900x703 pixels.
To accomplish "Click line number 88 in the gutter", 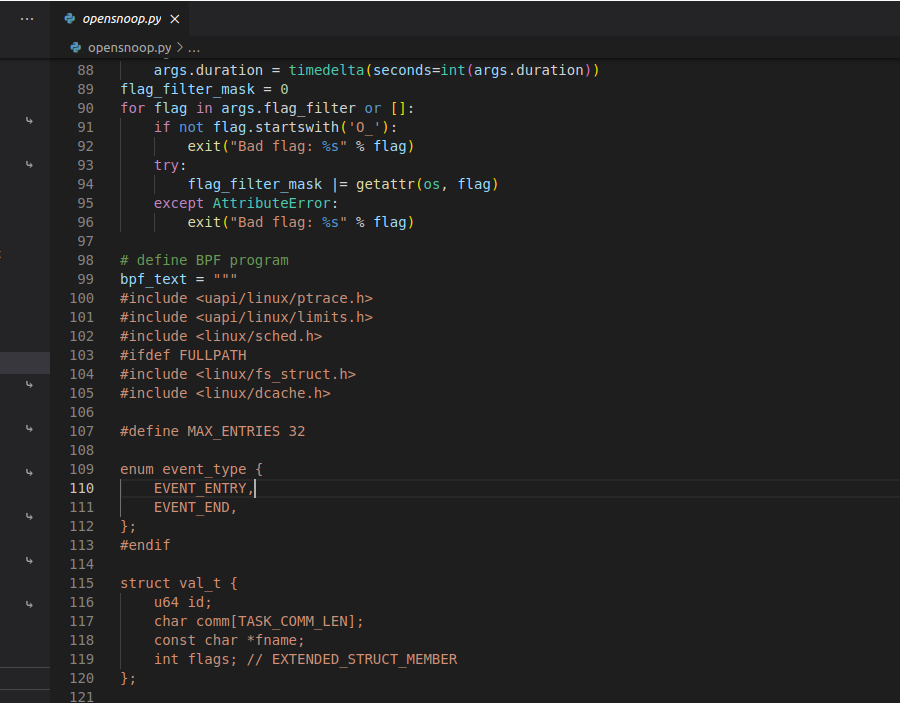I will 85,71.
